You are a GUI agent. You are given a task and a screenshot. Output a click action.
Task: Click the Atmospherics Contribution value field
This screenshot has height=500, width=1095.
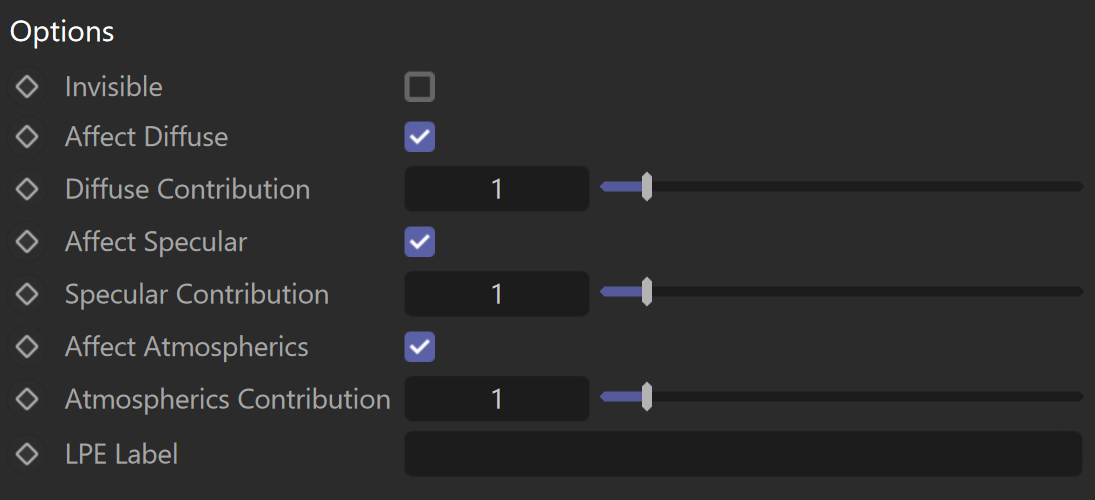click(x=497, y=398)
